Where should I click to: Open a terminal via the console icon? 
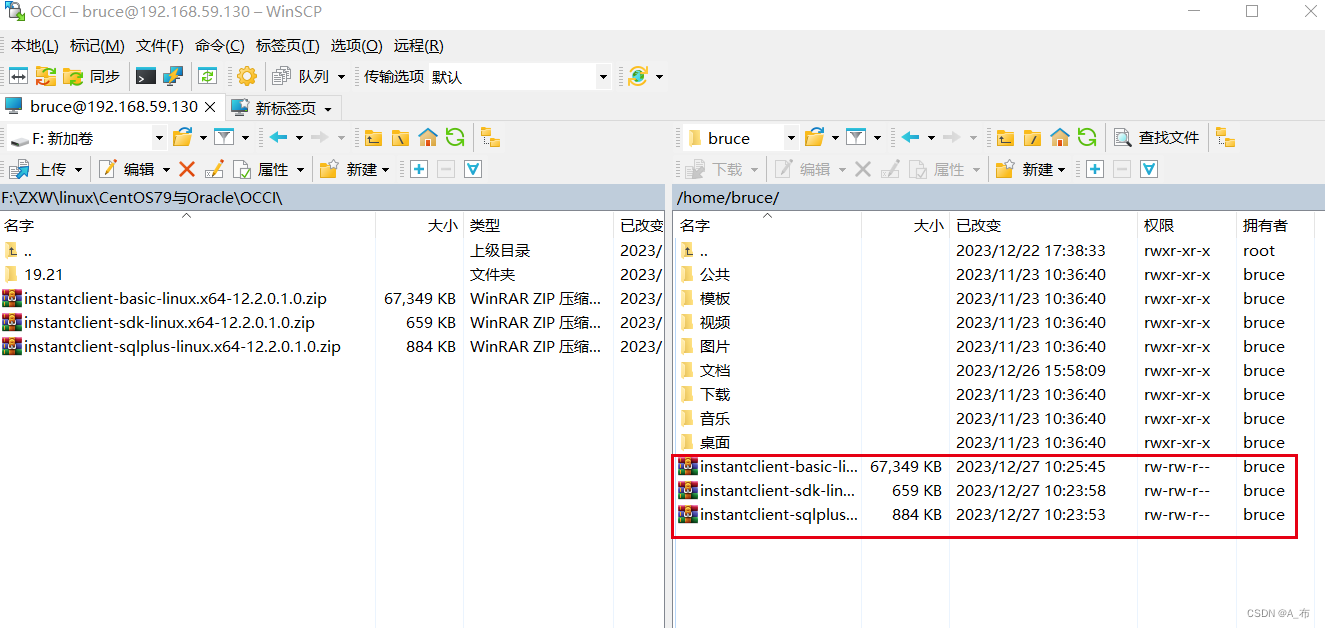click(145, 75)
